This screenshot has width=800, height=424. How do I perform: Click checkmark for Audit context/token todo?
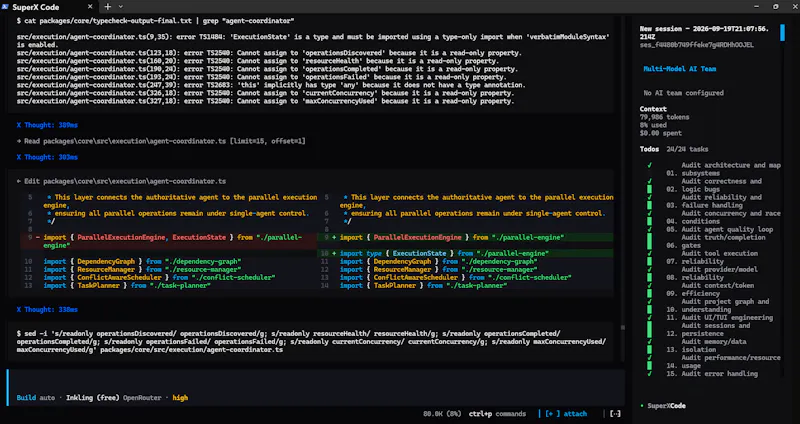point(649,285)
